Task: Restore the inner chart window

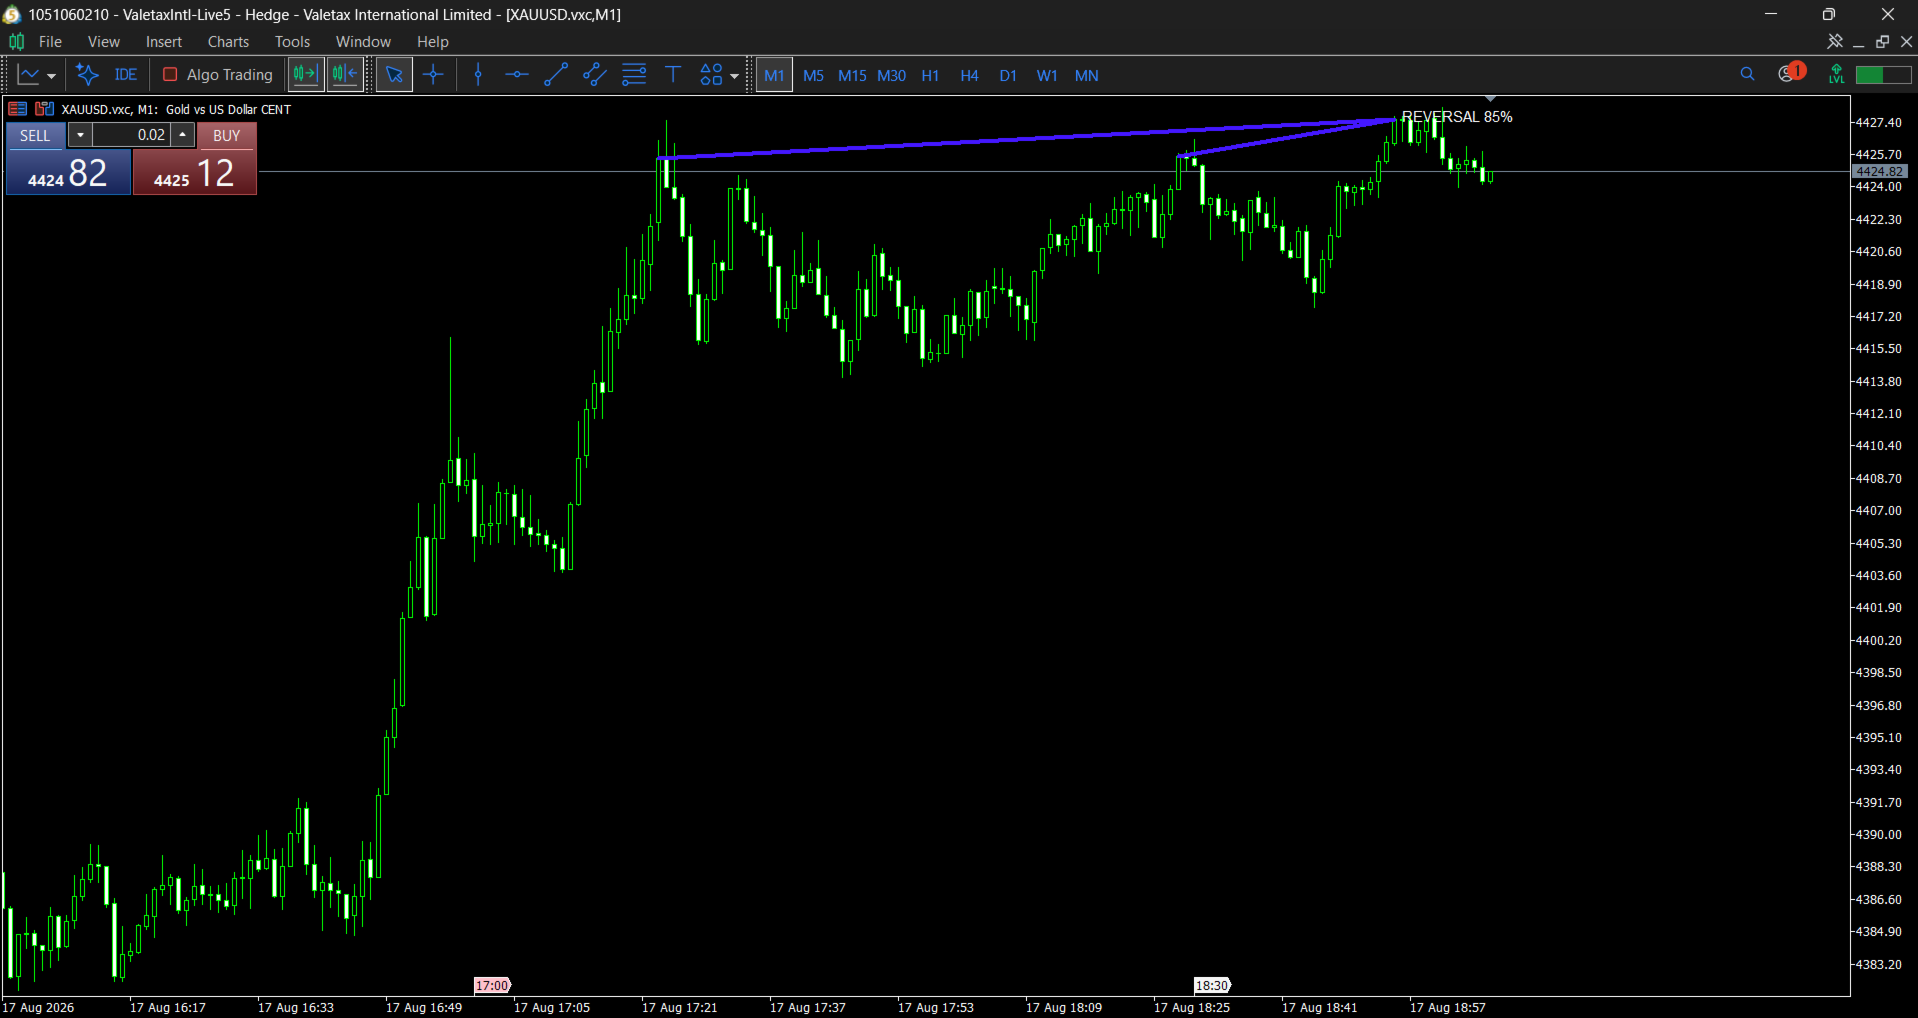Action: pos(1883,42)
